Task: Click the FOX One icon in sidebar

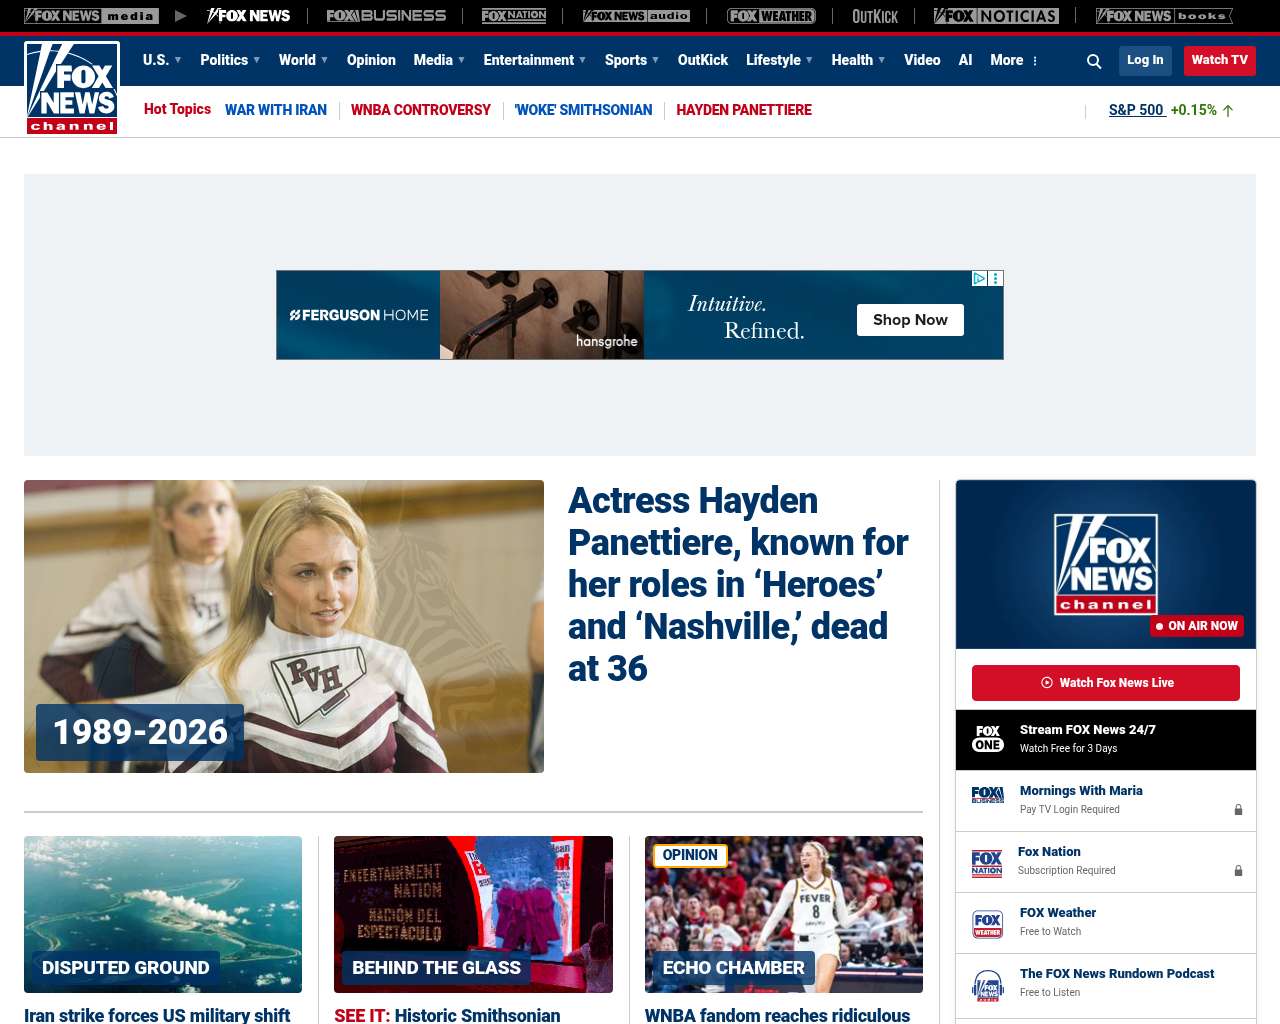Action: click(x=988, y=739)
